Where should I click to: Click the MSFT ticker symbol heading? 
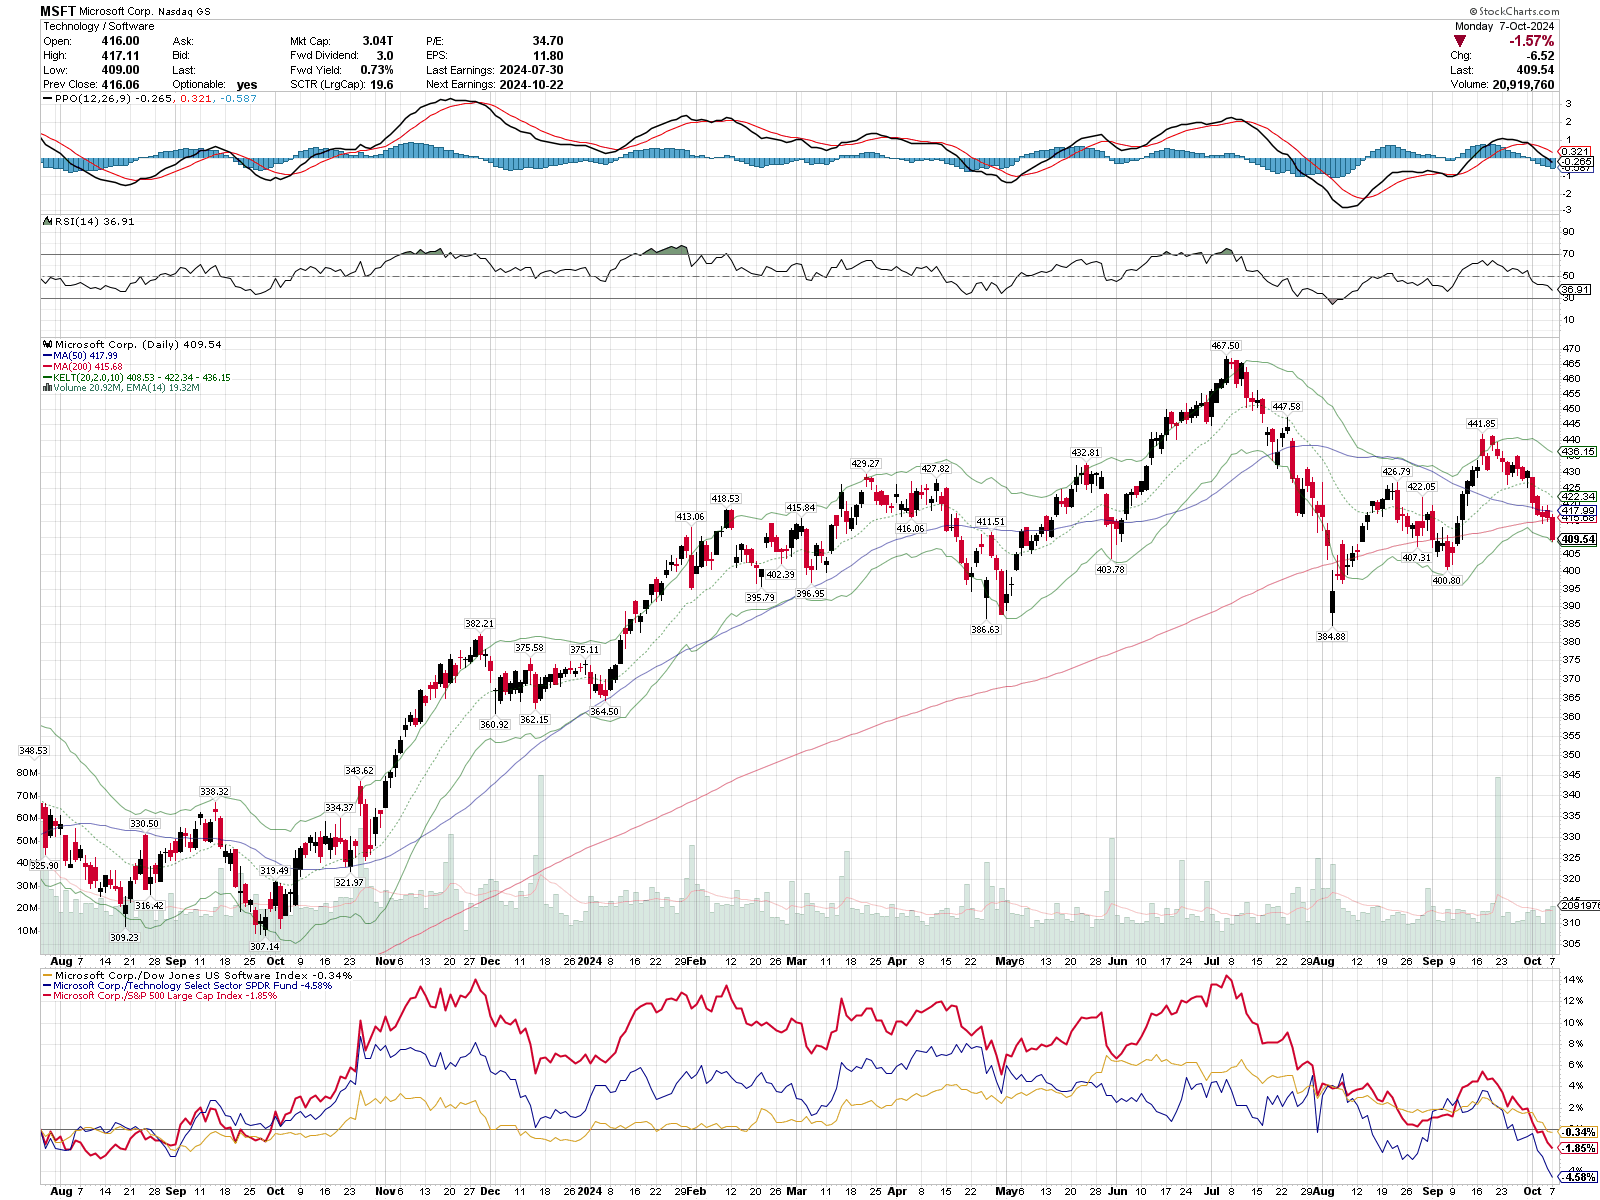point(58,11)
